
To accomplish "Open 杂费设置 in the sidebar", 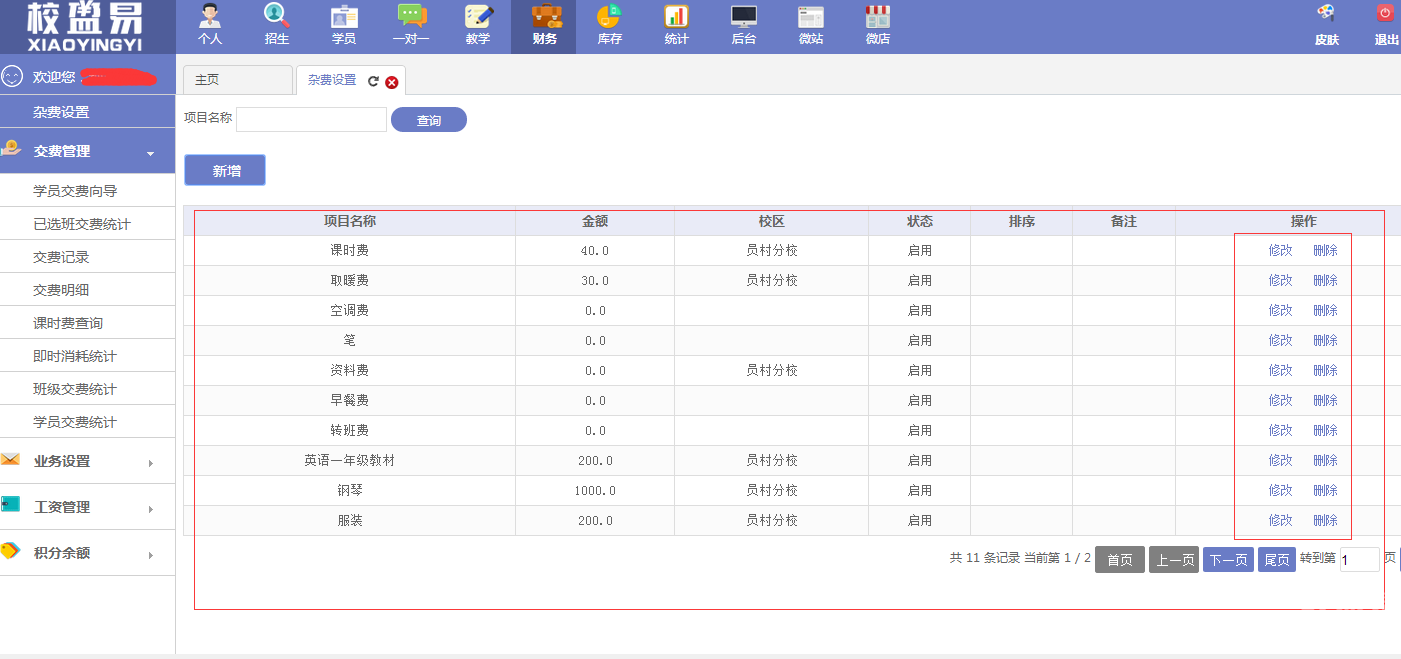I will pyautogui.click(x=87, y=112).
